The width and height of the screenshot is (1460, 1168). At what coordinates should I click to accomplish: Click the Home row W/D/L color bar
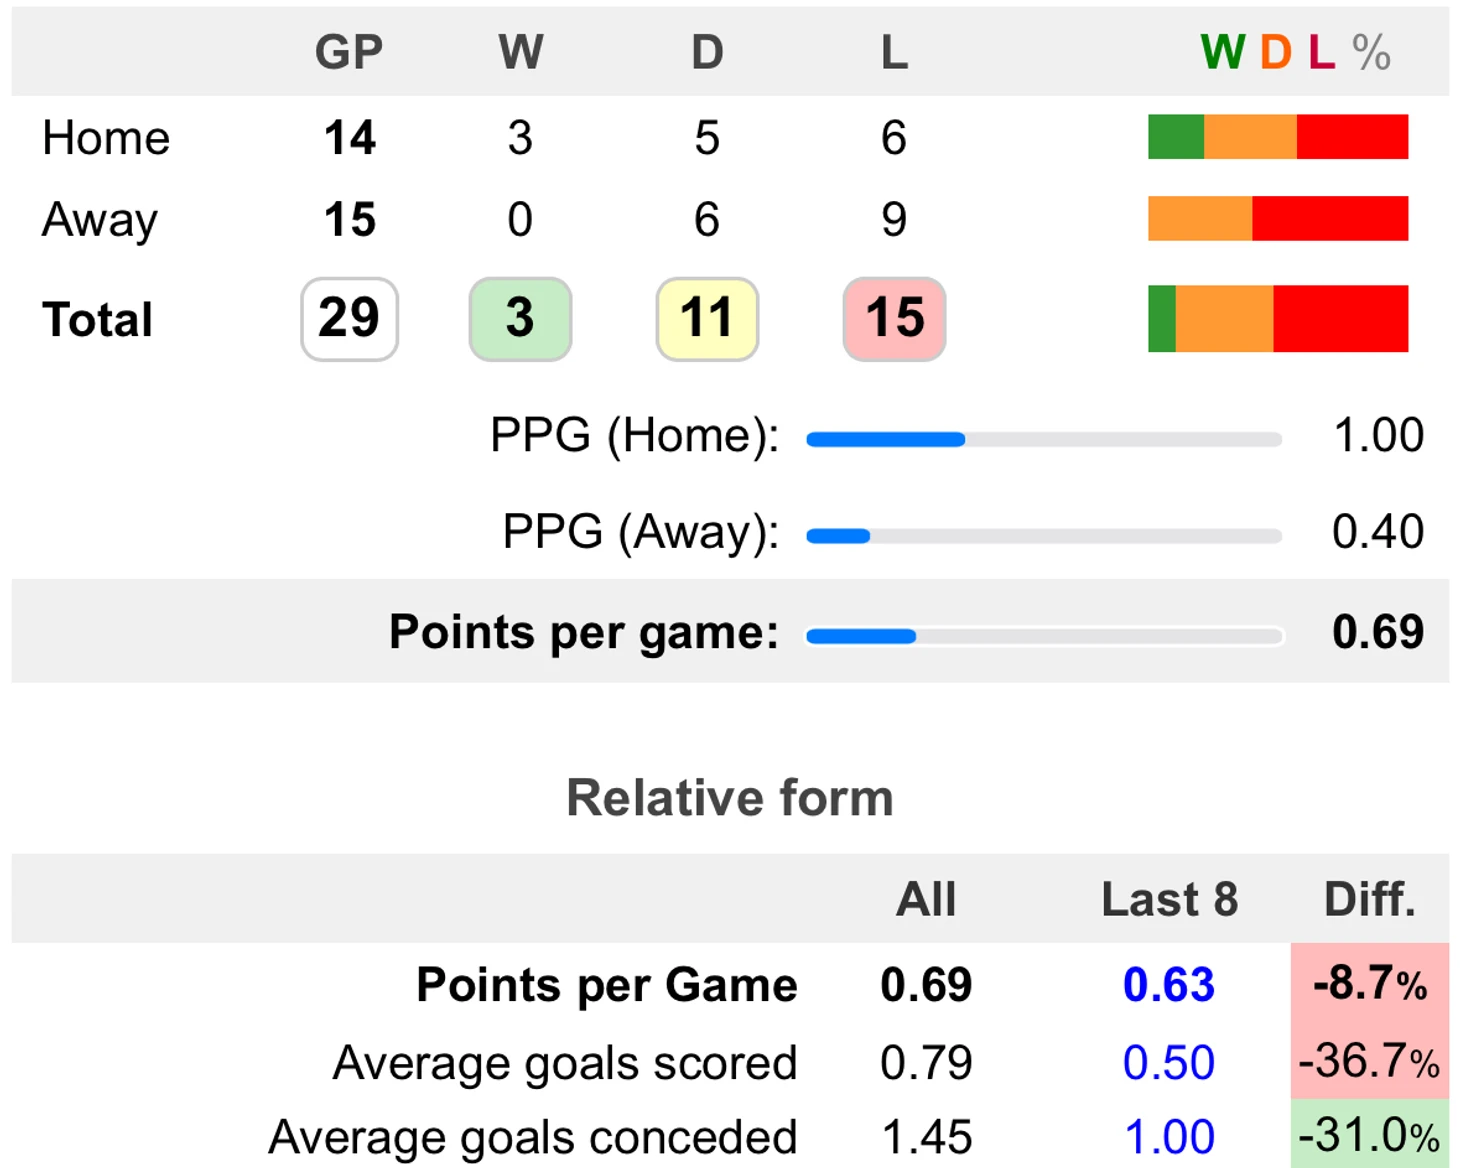1277,137
